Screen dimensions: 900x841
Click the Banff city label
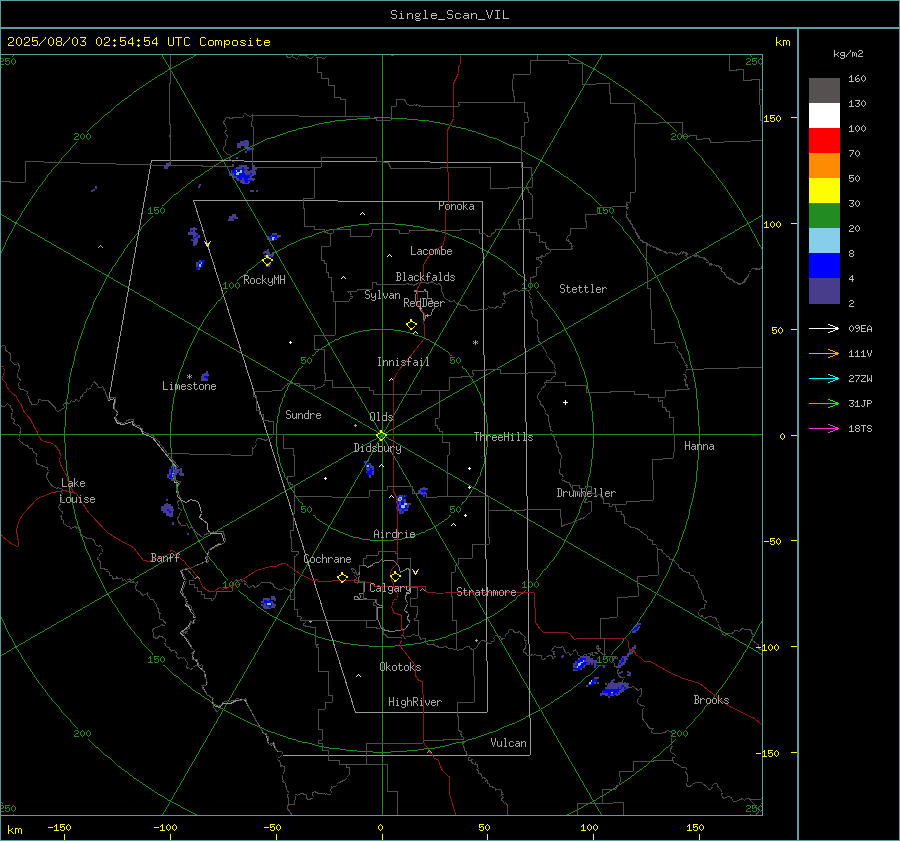pos(165,557)
